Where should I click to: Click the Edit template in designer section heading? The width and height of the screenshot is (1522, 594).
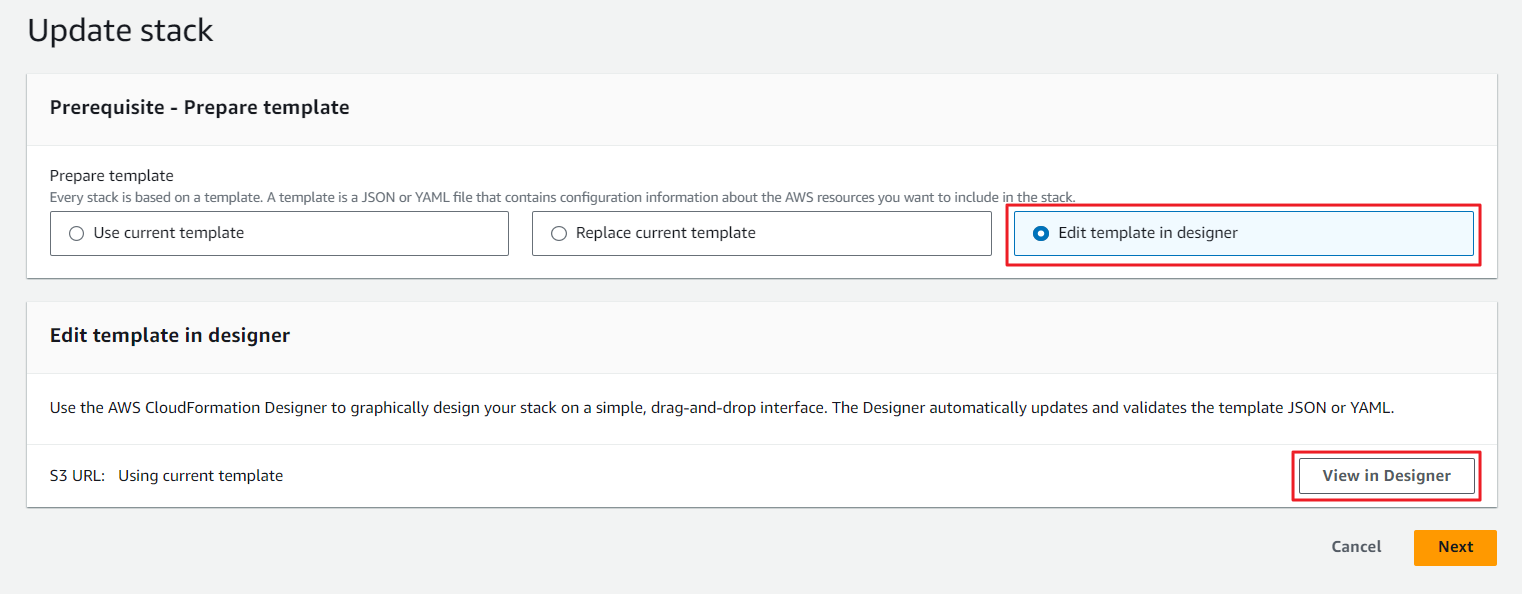[x=170, y=335]
